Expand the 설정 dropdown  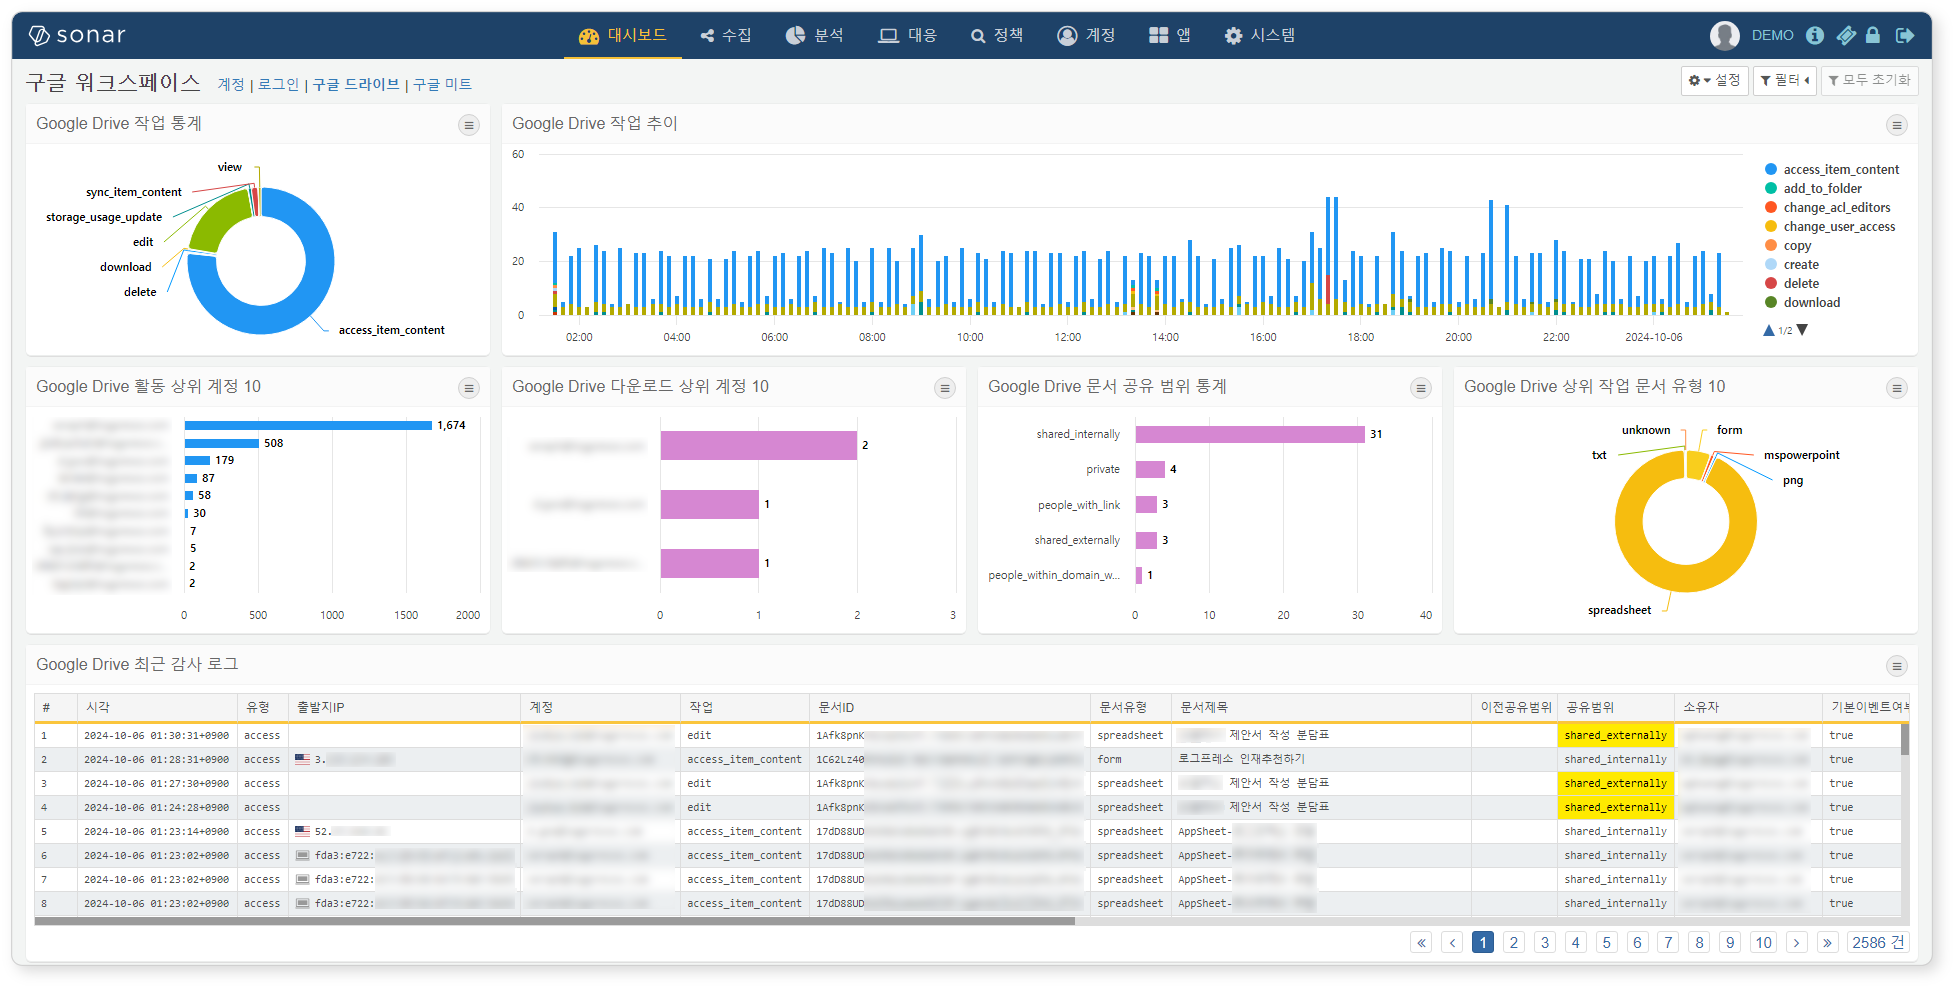1714,80
